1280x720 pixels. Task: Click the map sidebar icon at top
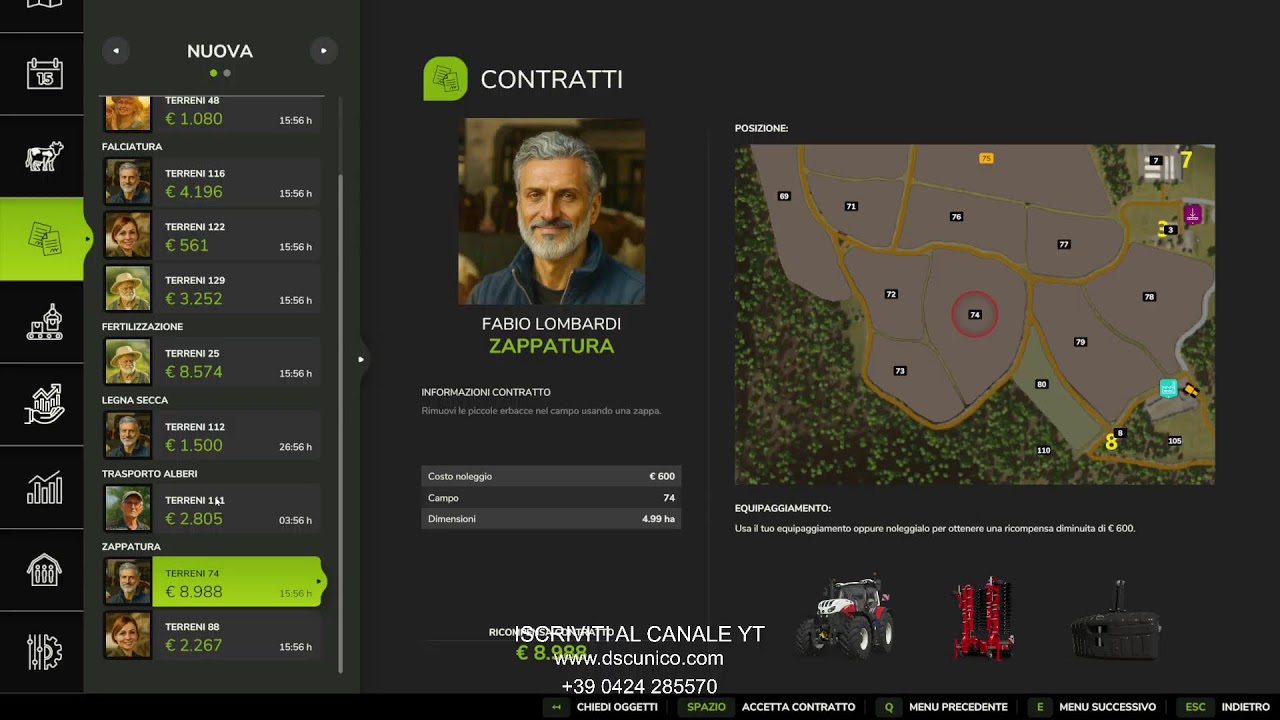tap(44, 4)
